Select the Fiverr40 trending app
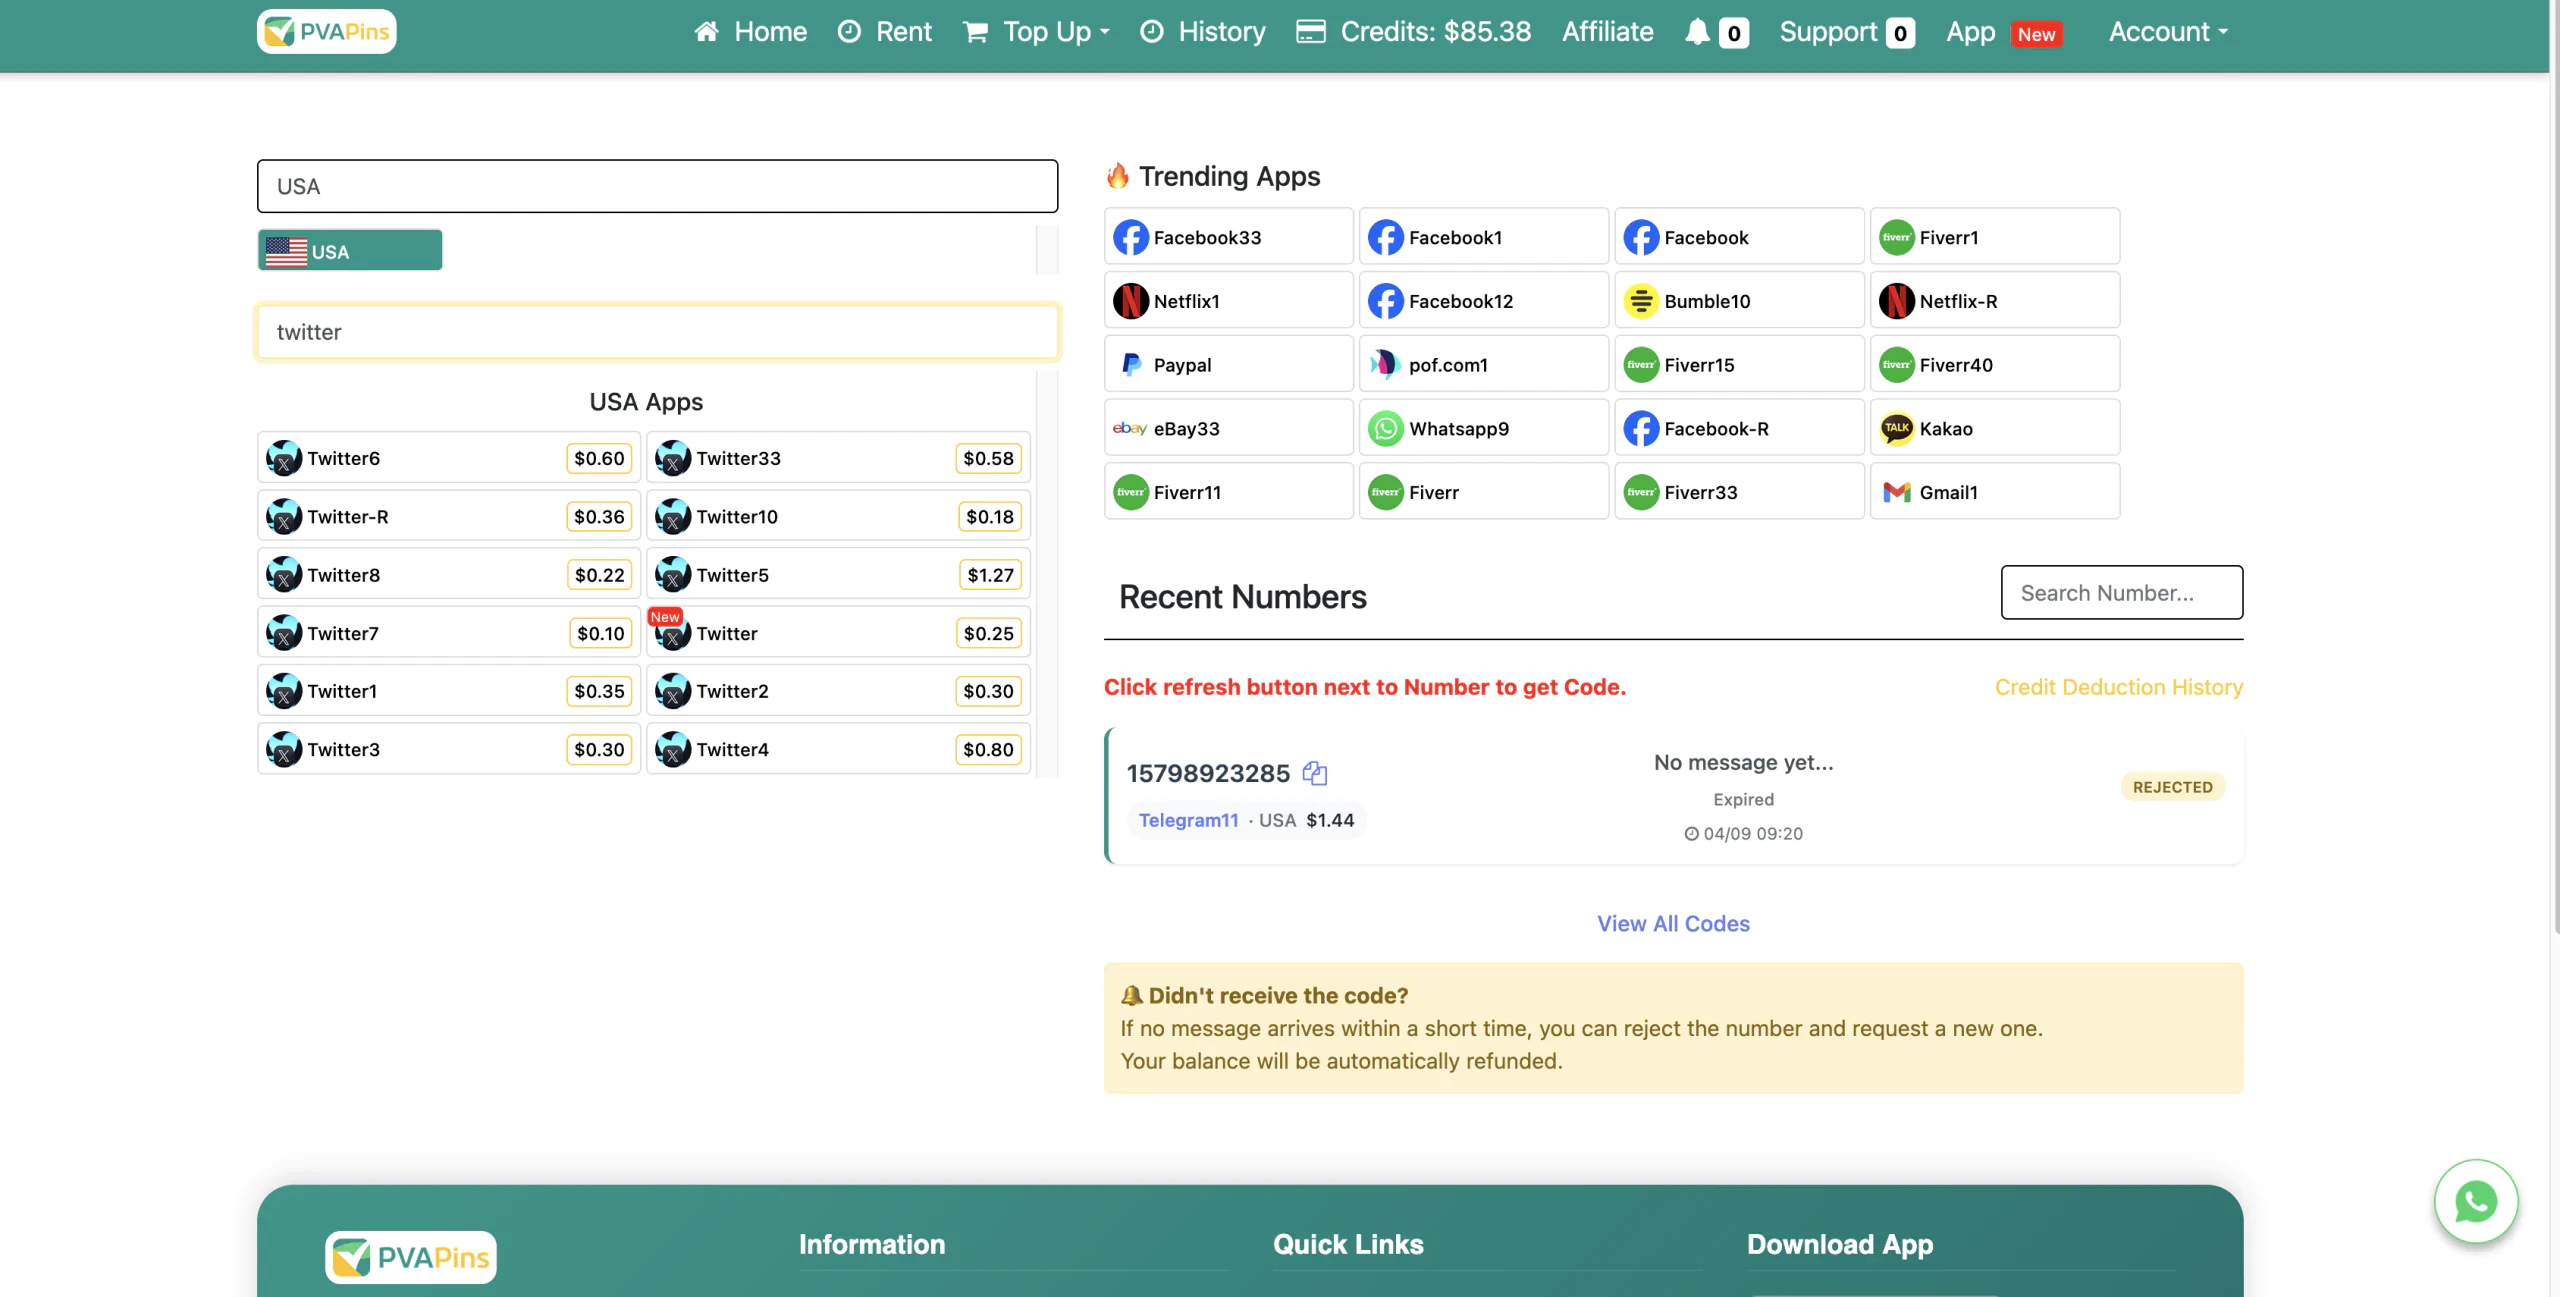The height and width of the screenshot is (1297, 2560). 1995,365
